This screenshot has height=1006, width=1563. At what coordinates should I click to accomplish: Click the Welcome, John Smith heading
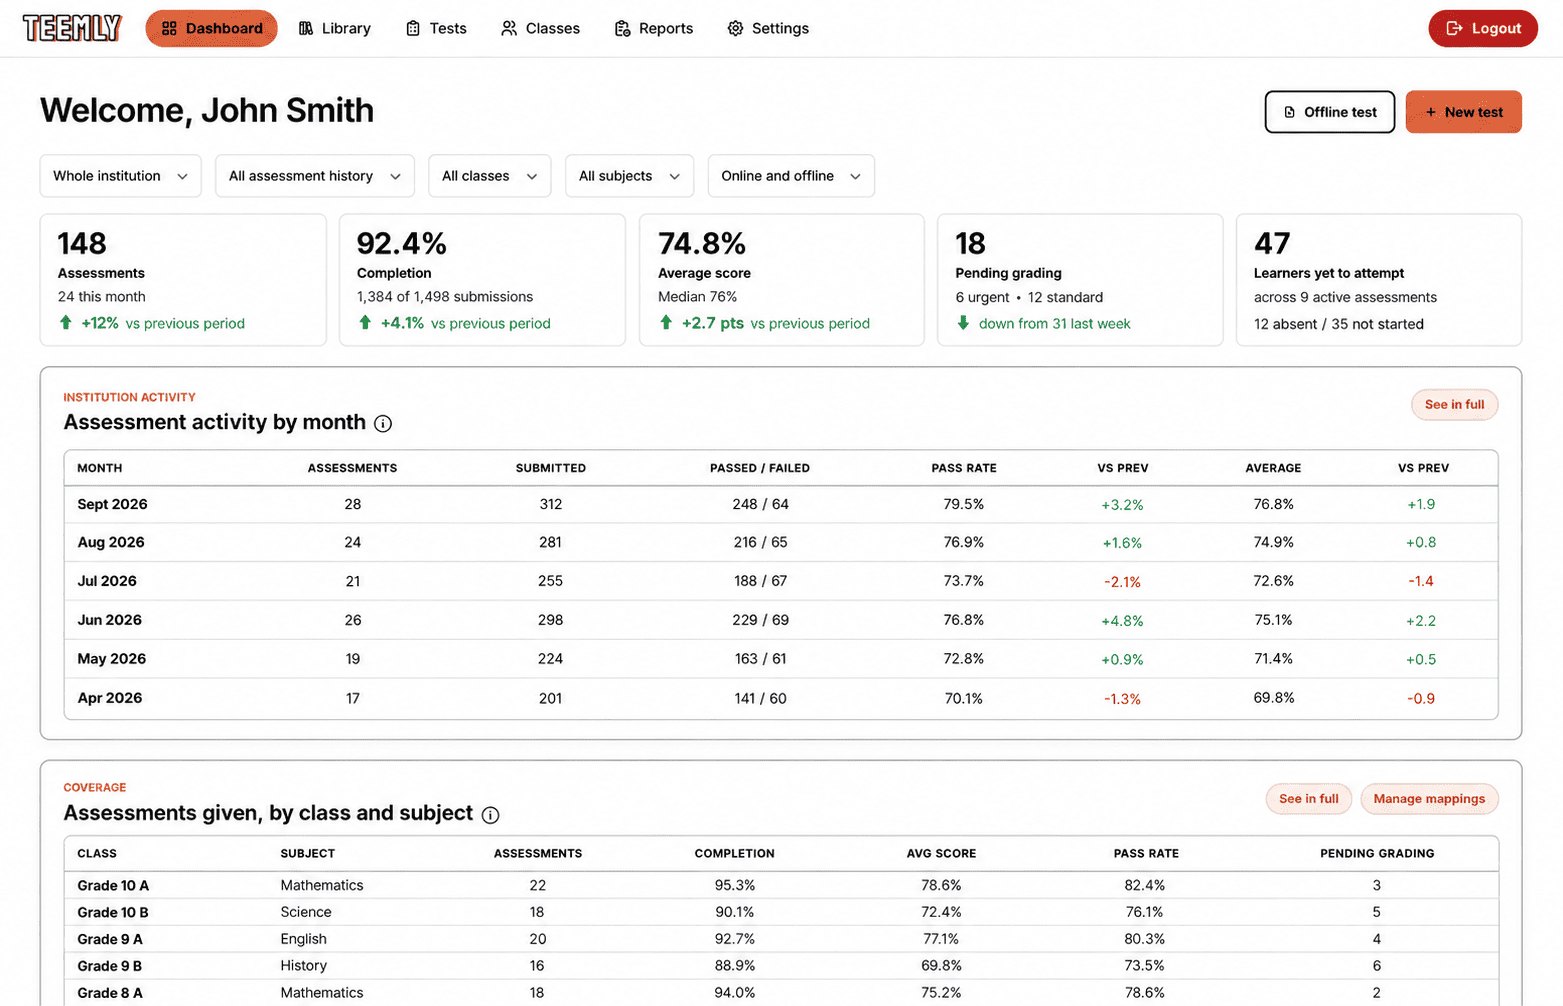(x=207, y=111)
